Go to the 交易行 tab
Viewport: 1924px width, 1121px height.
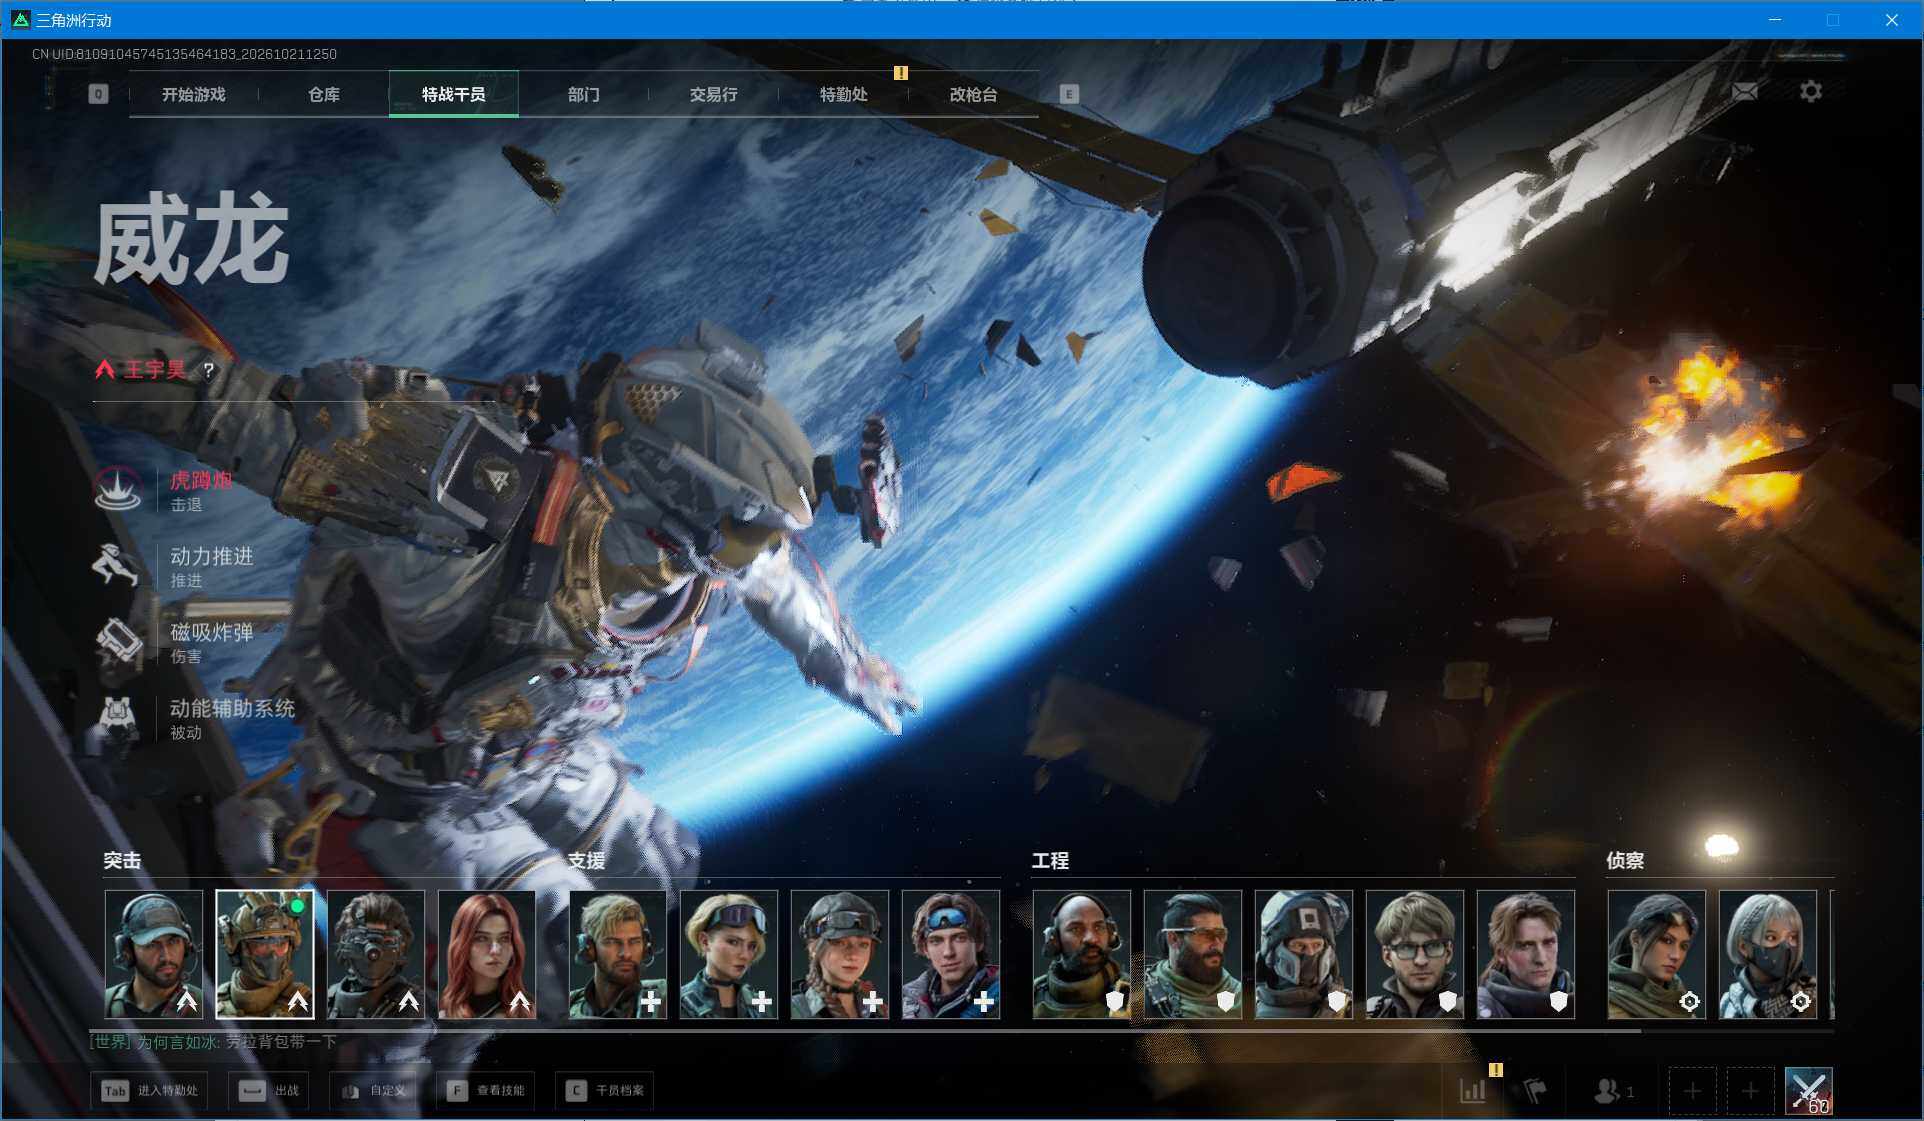point(714,94)
